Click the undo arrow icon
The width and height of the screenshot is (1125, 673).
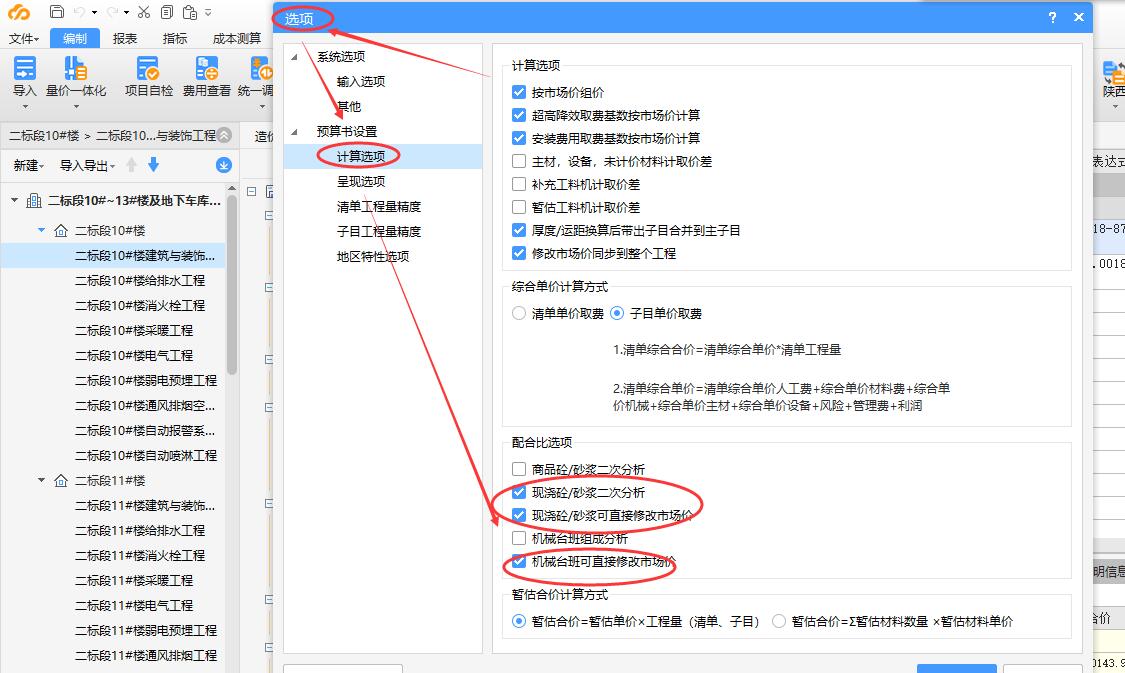click(79, 11)
